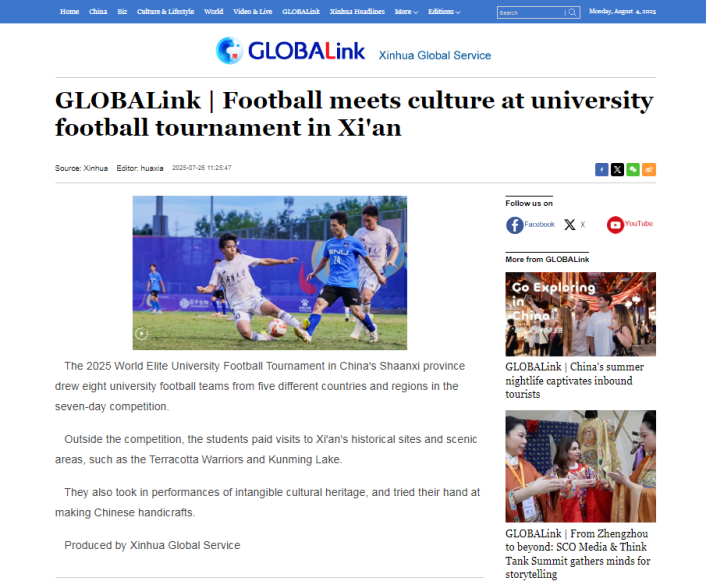This screenshot has width=706, height=581.
Task: Open the Culture & Lifestyle menu item
Action: pyautogui.click(x=165, y=12)
